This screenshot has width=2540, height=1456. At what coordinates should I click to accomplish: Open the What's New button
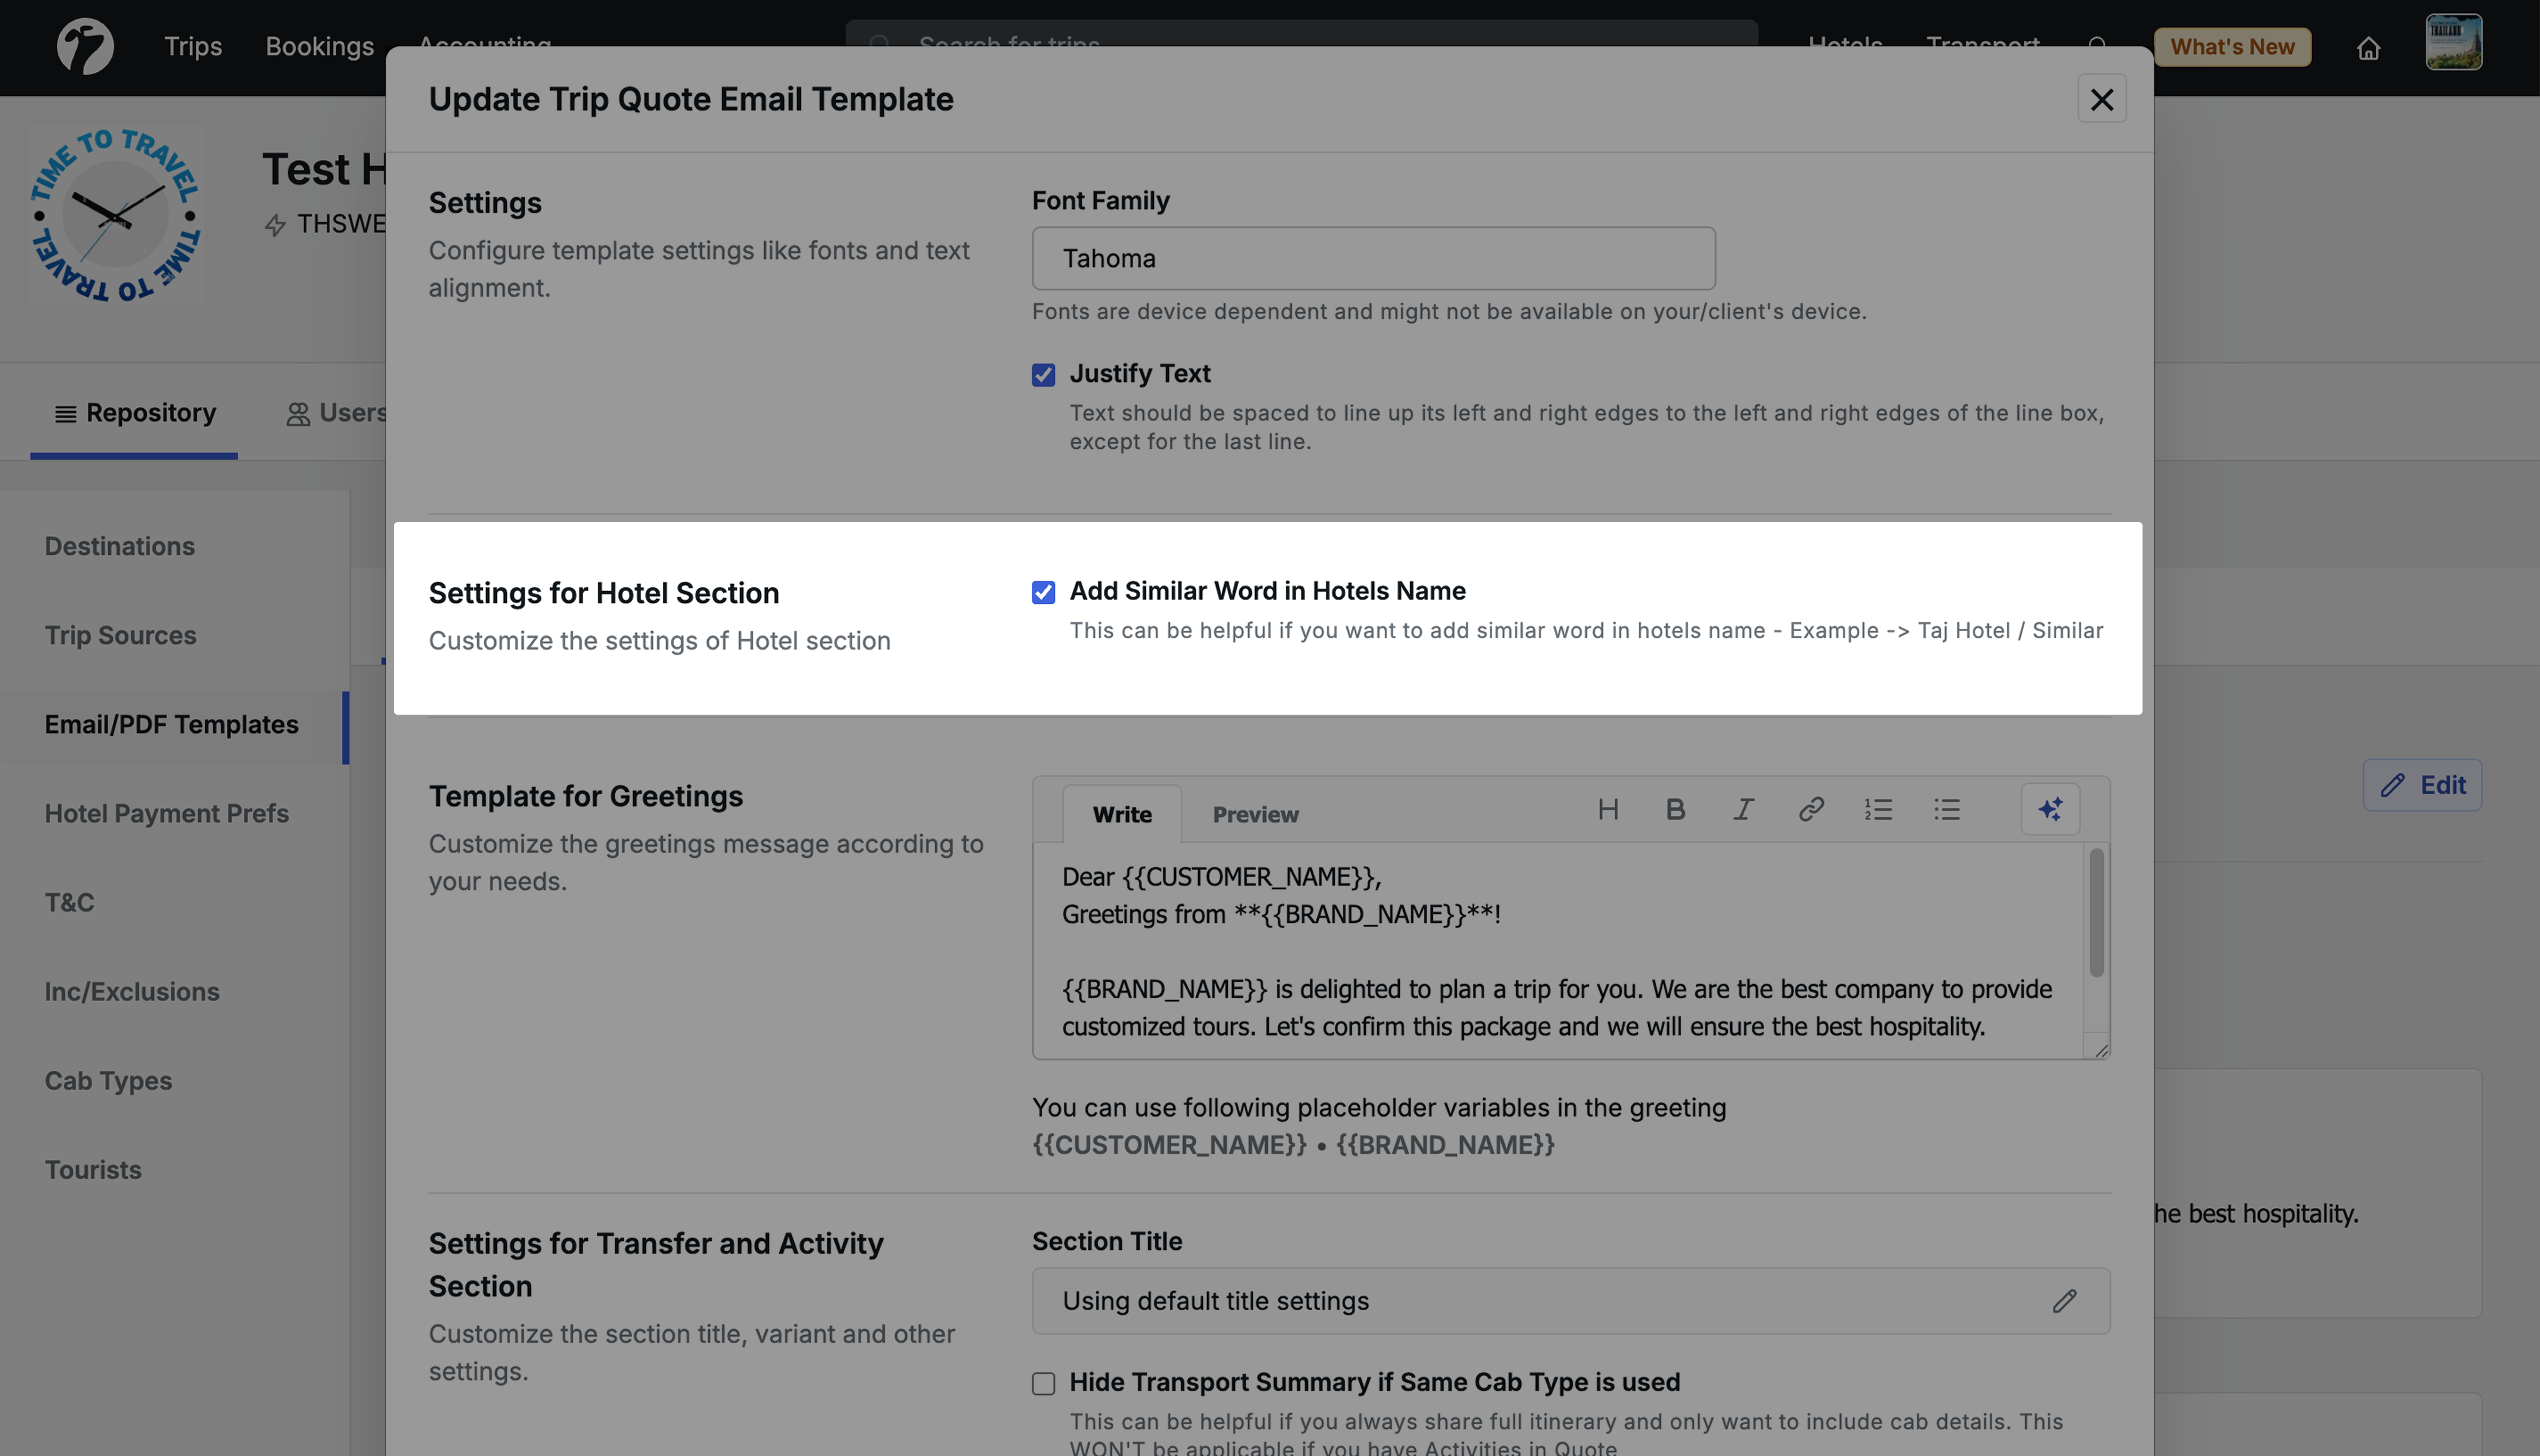2232,47
